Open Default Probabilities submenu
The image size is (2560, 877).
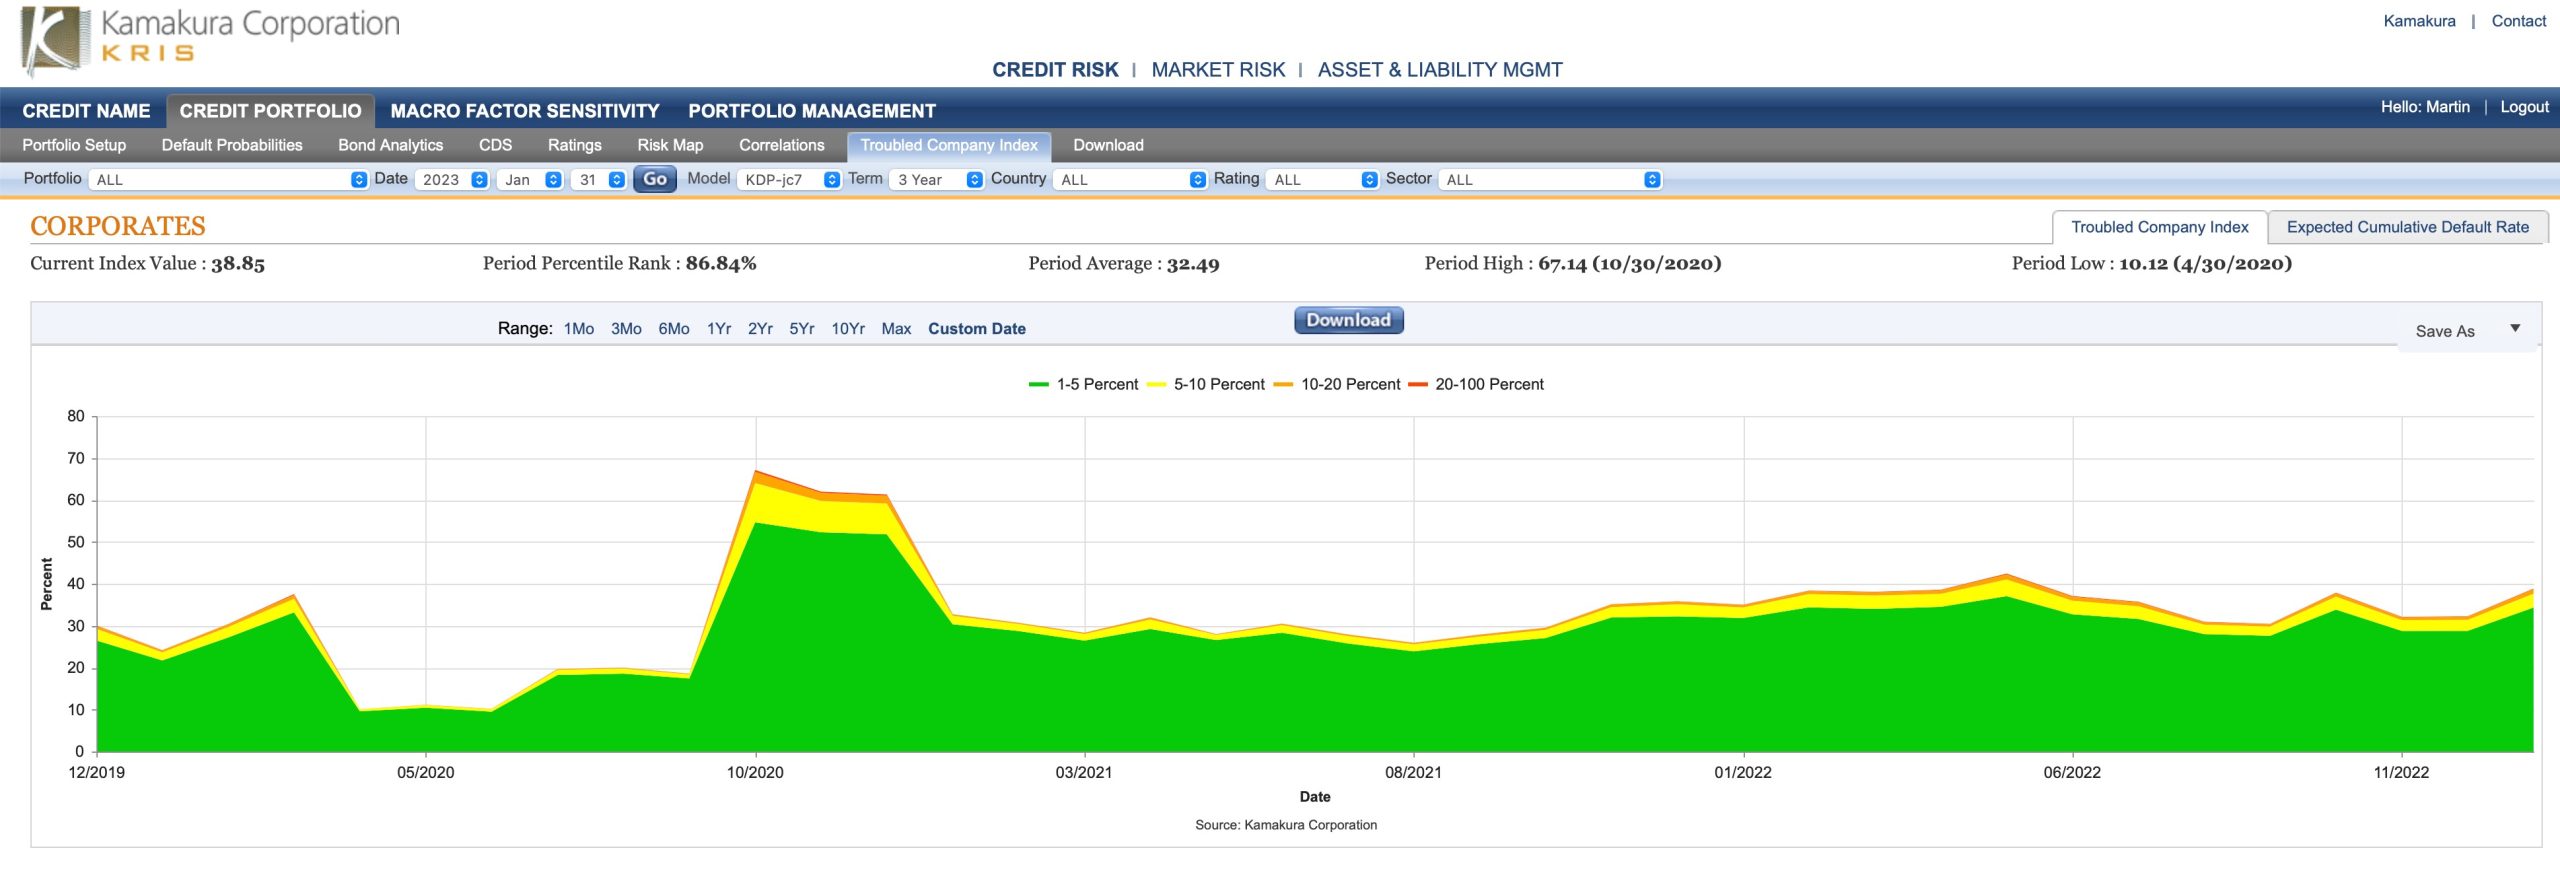point(232,145)
